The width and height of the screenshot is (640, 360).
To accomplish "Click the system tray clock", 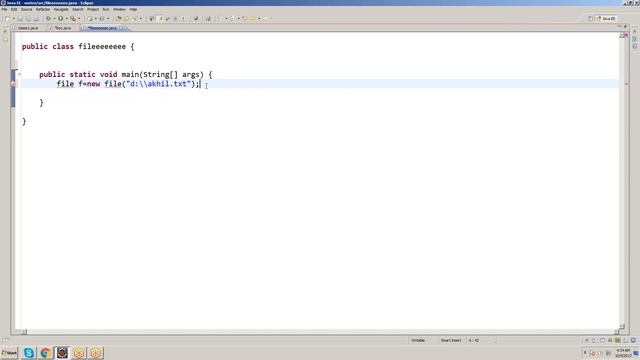I will point(623,353).
